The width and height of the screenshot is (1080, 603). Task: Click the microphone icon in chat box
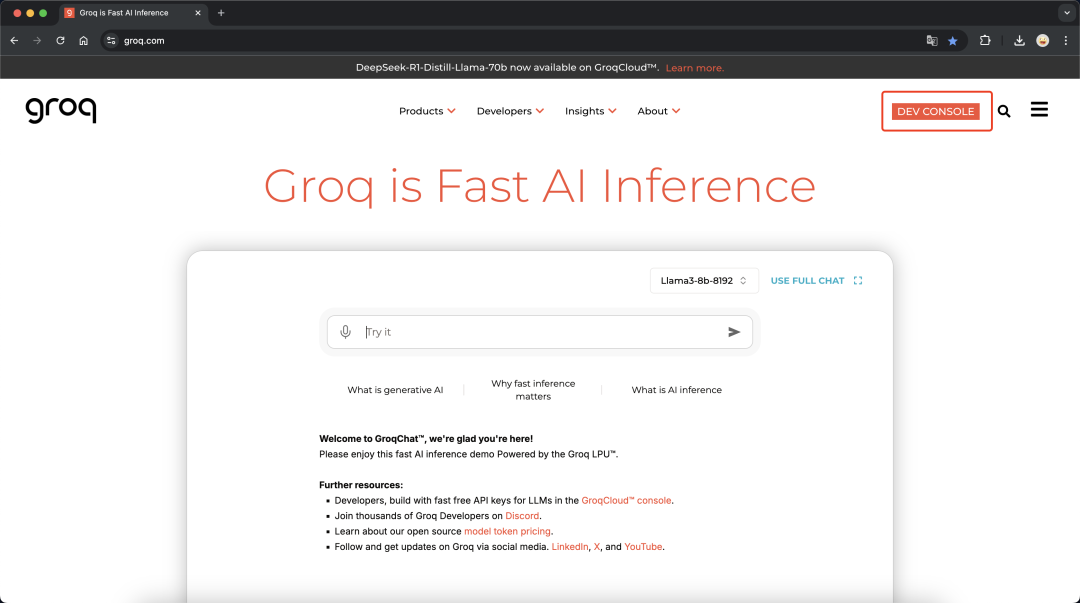(346, 332)
